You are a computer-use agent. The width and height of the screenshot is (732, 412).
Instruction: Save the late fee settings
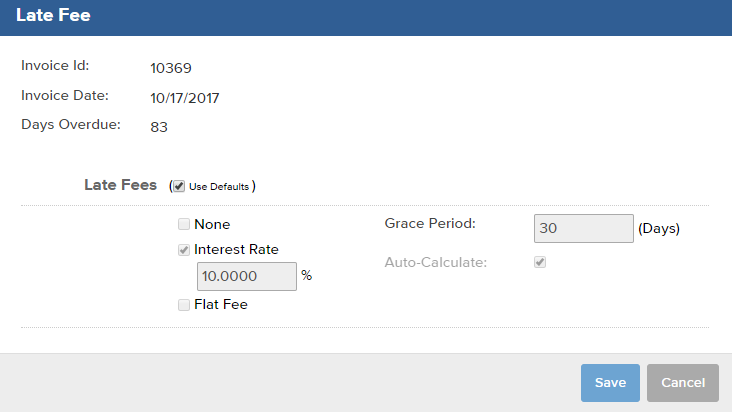610,383
